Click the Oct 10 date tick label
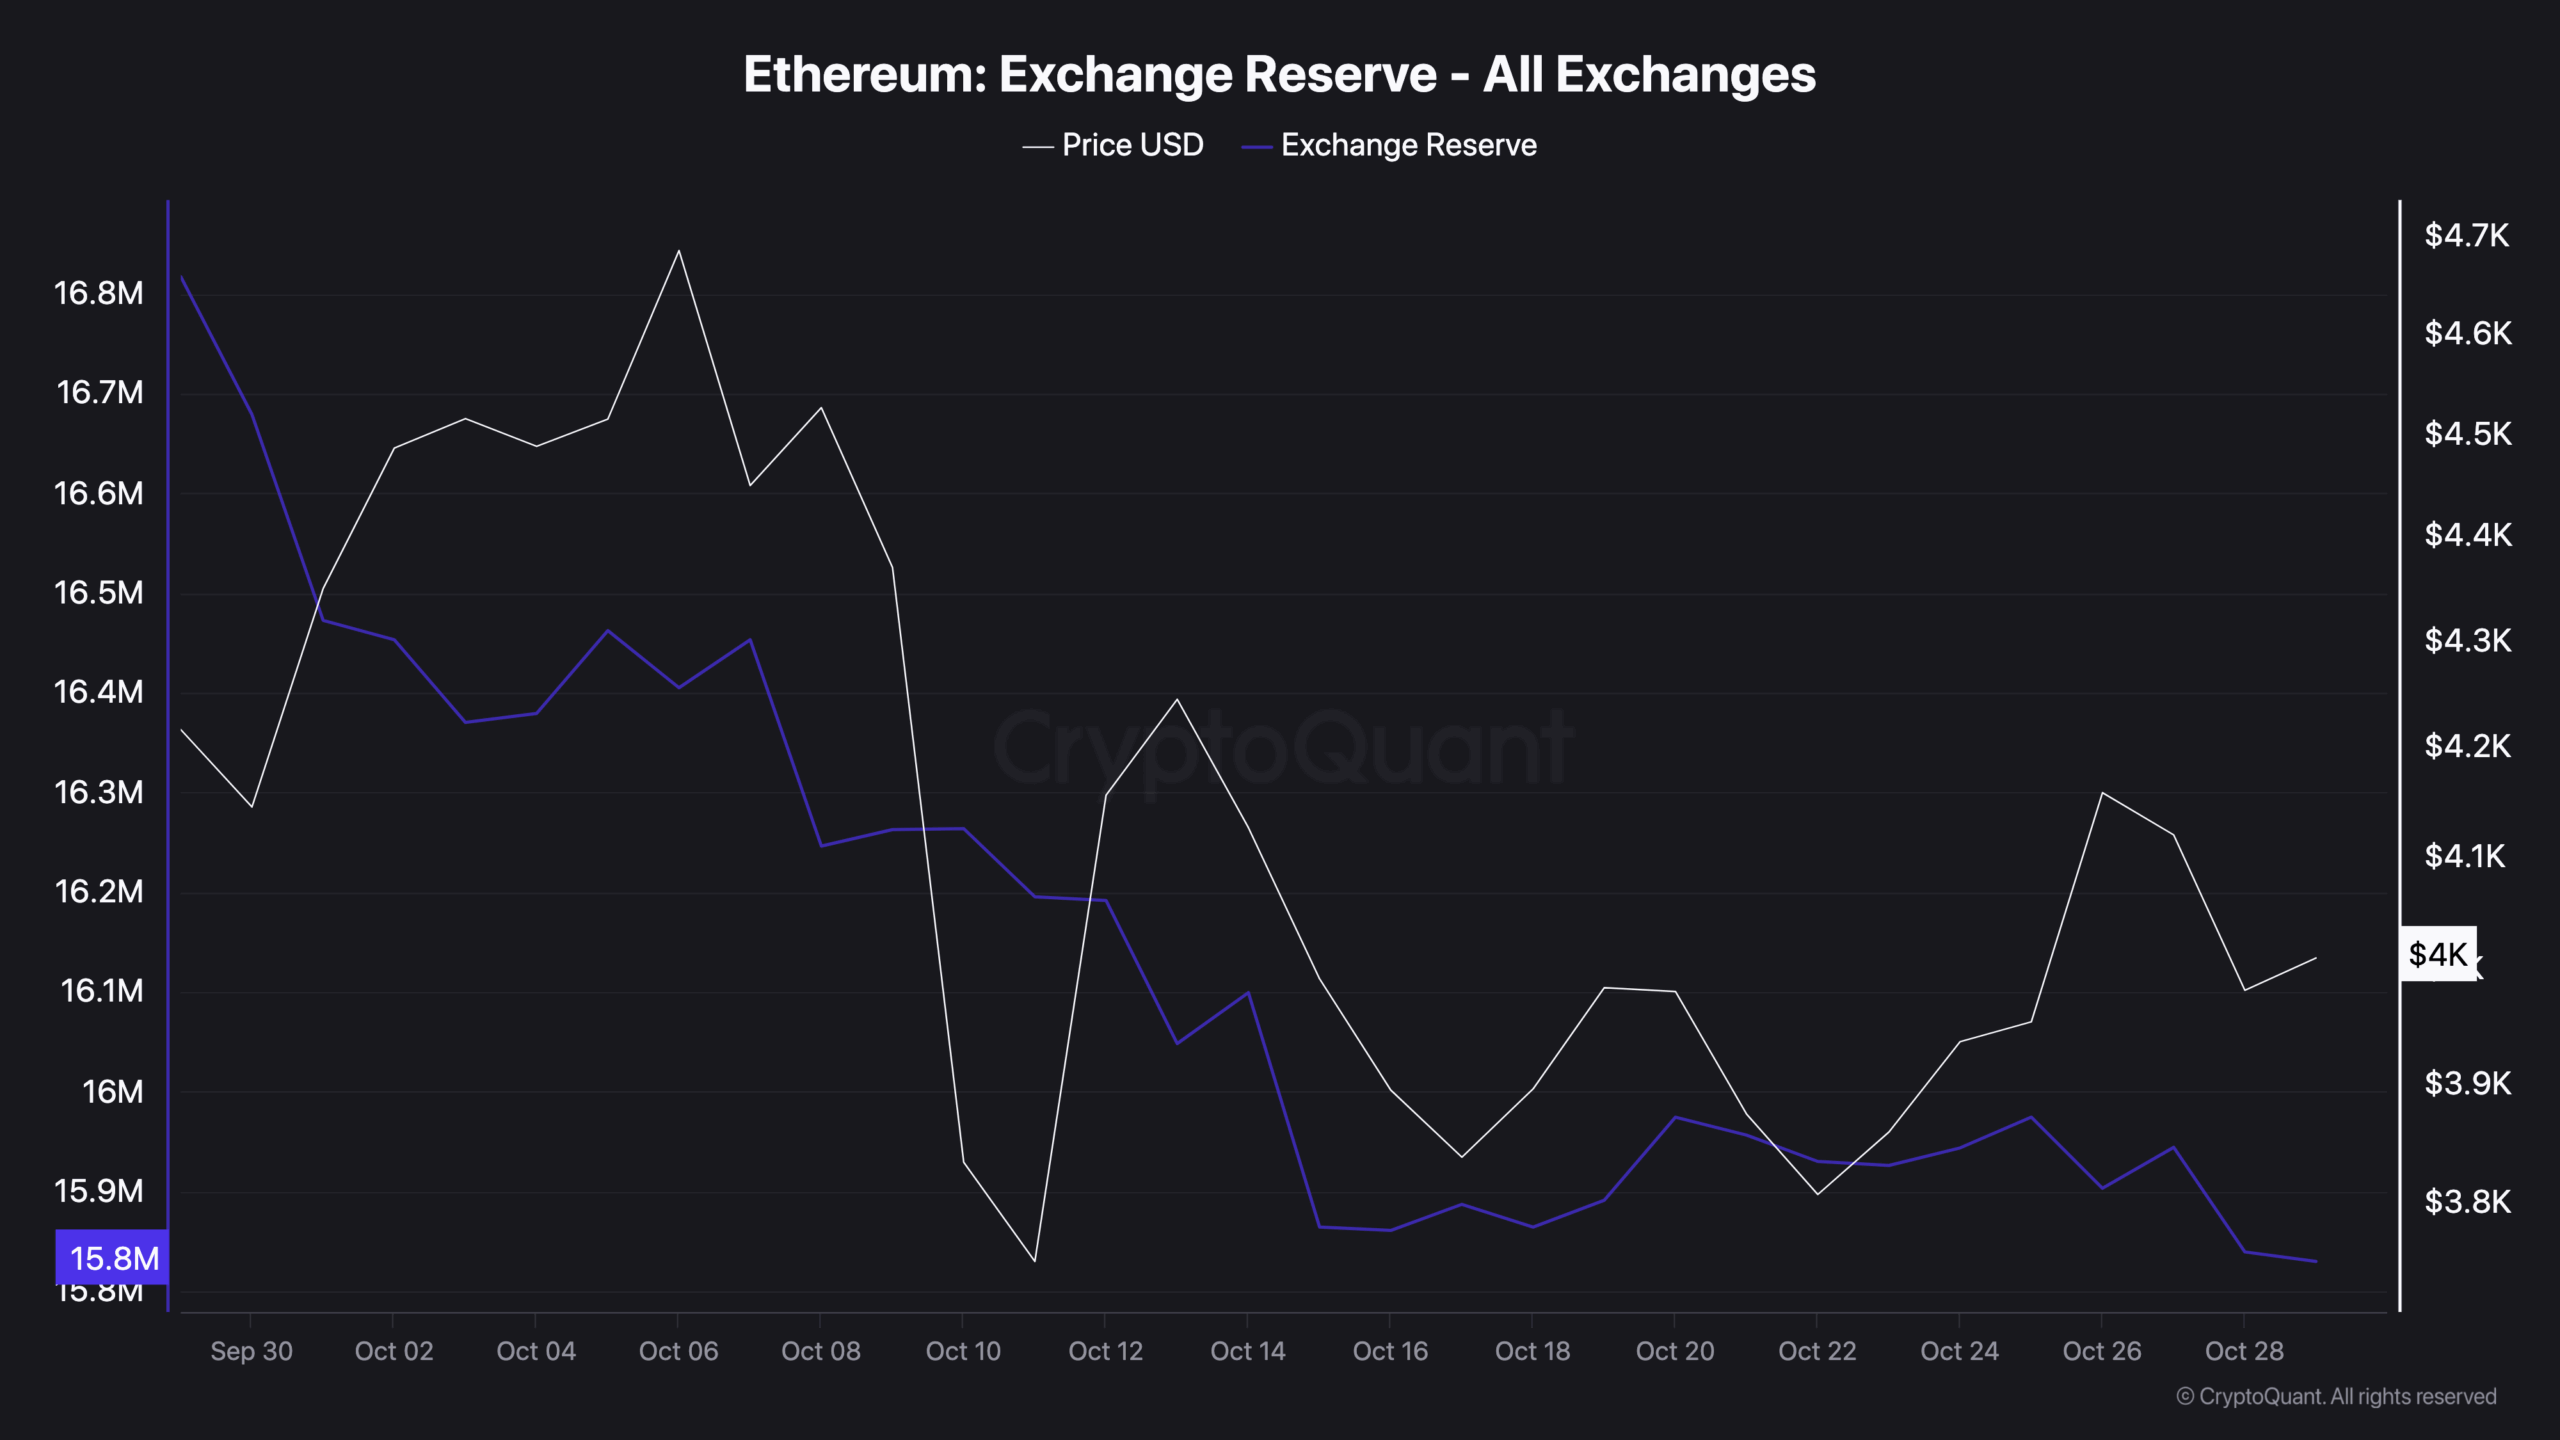 point(963,1351)
